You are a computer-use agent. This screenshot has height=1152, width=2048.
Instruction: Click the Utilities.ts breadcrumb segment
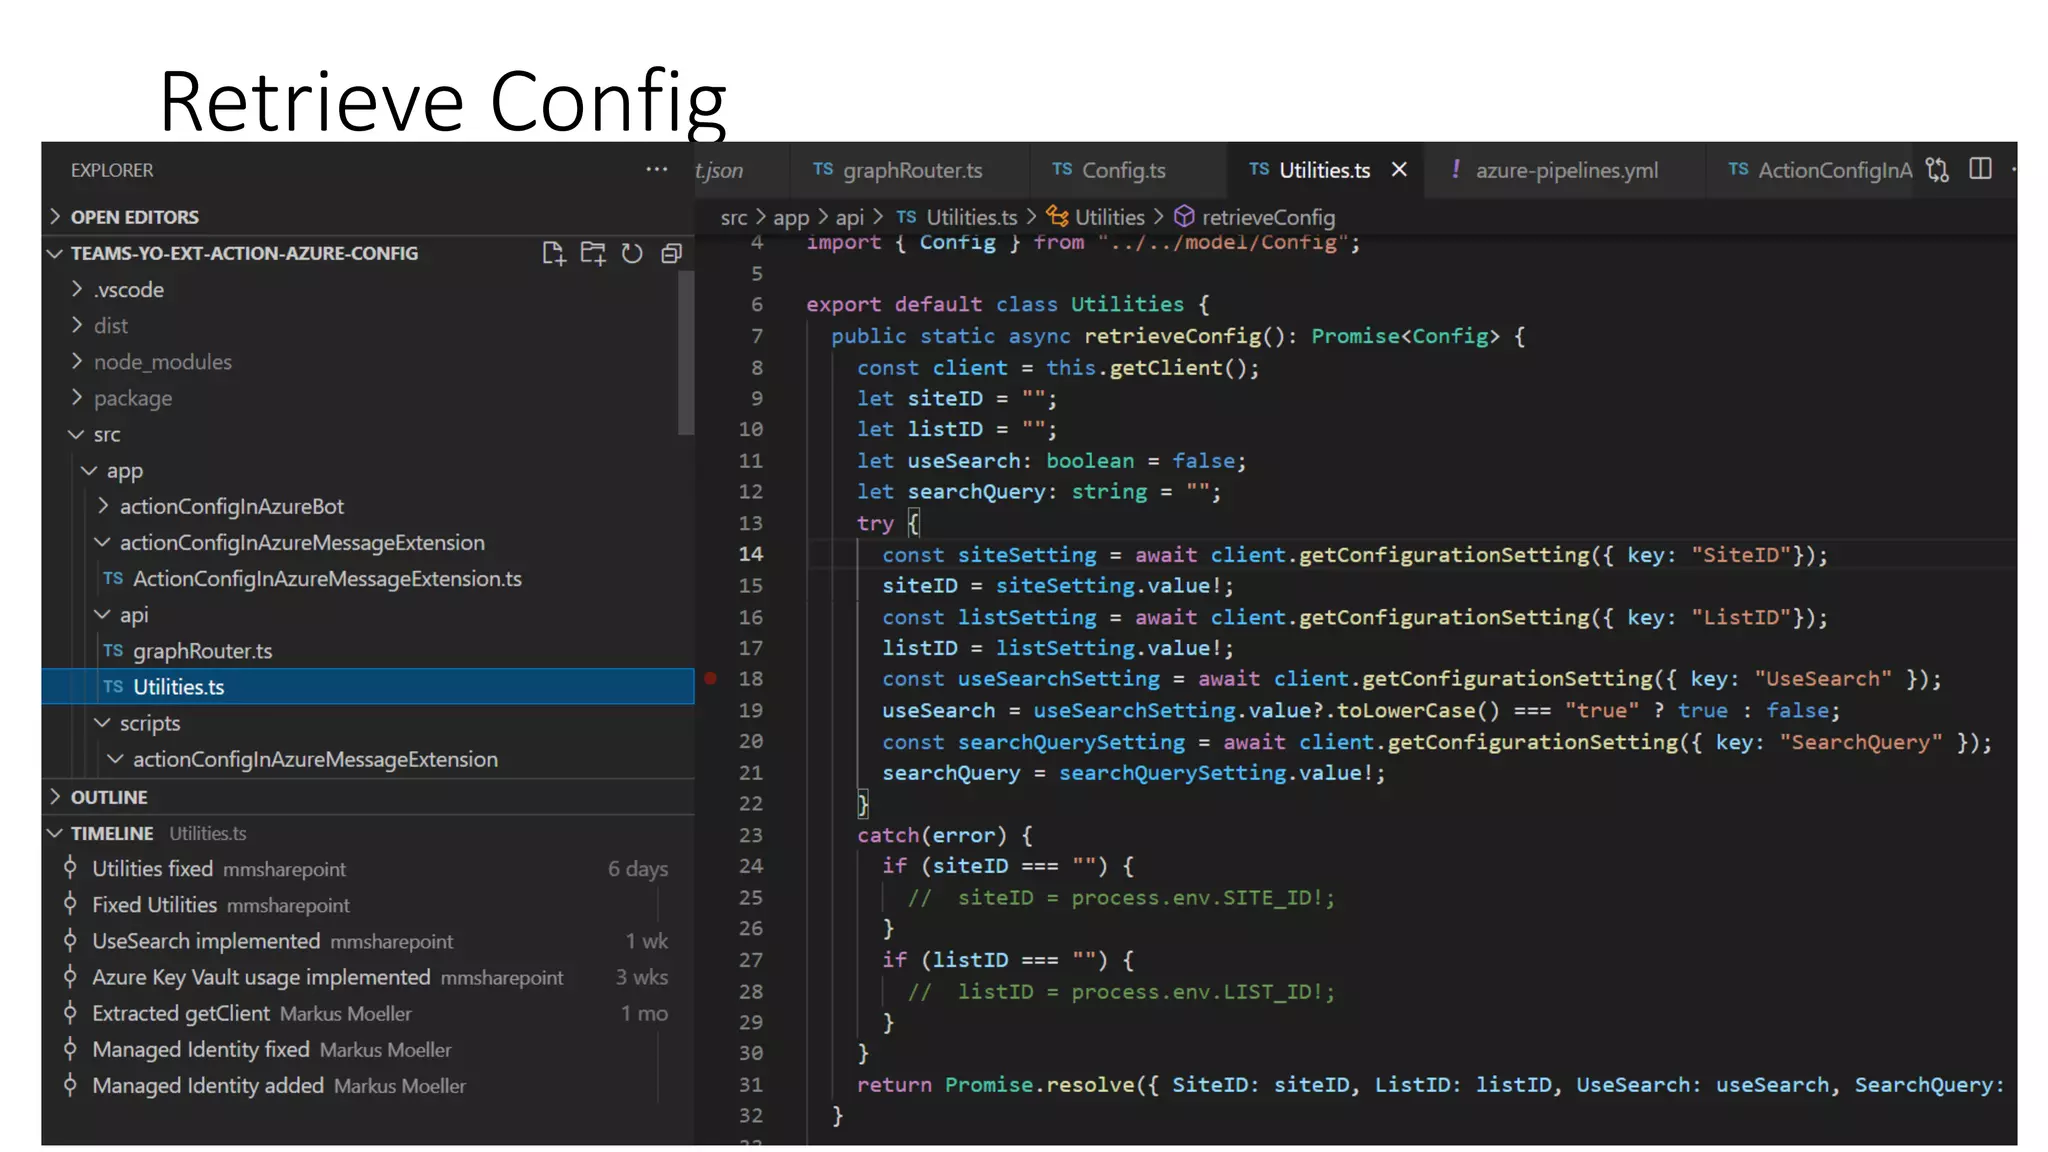tap(957, 217)
